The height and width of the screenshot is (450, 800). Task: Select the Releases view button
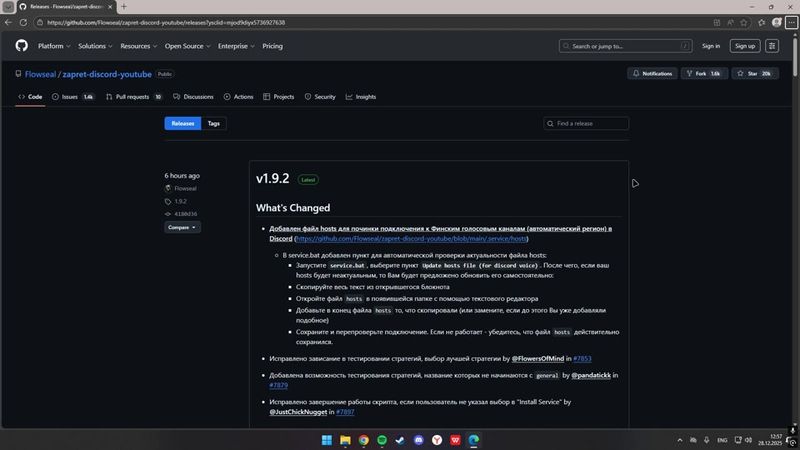(182, 124)
